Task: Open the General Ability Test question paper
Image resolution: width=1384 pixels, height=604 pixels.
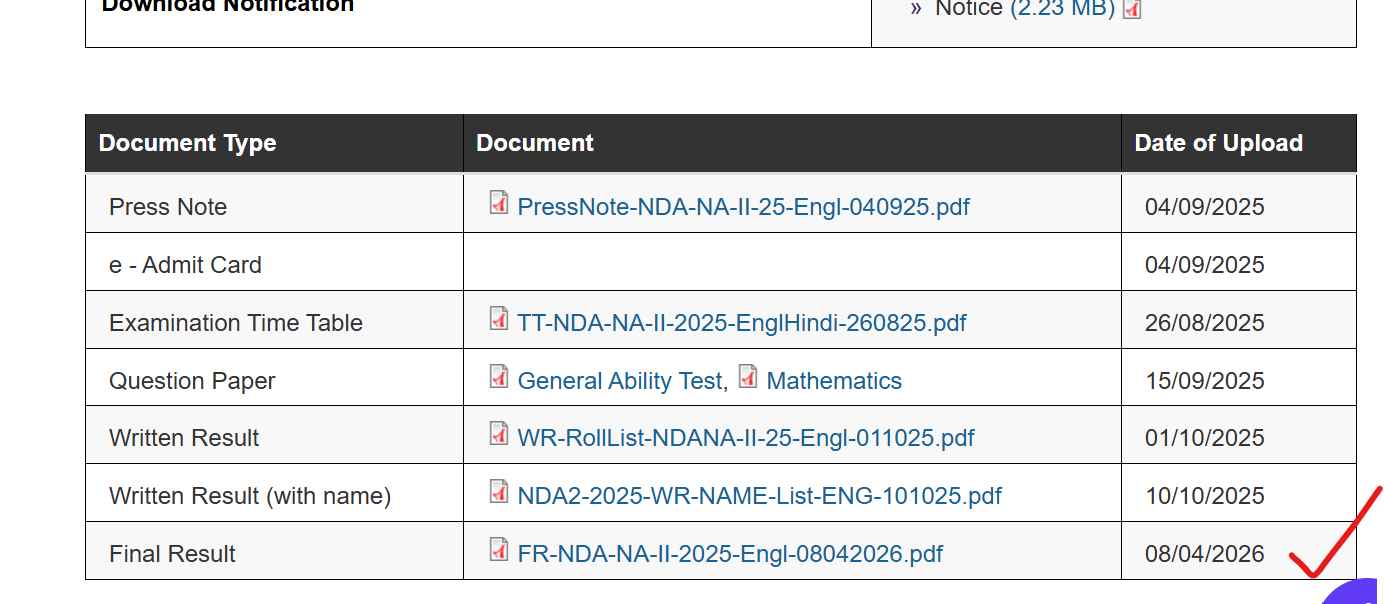Action: [x=620, y=380]
